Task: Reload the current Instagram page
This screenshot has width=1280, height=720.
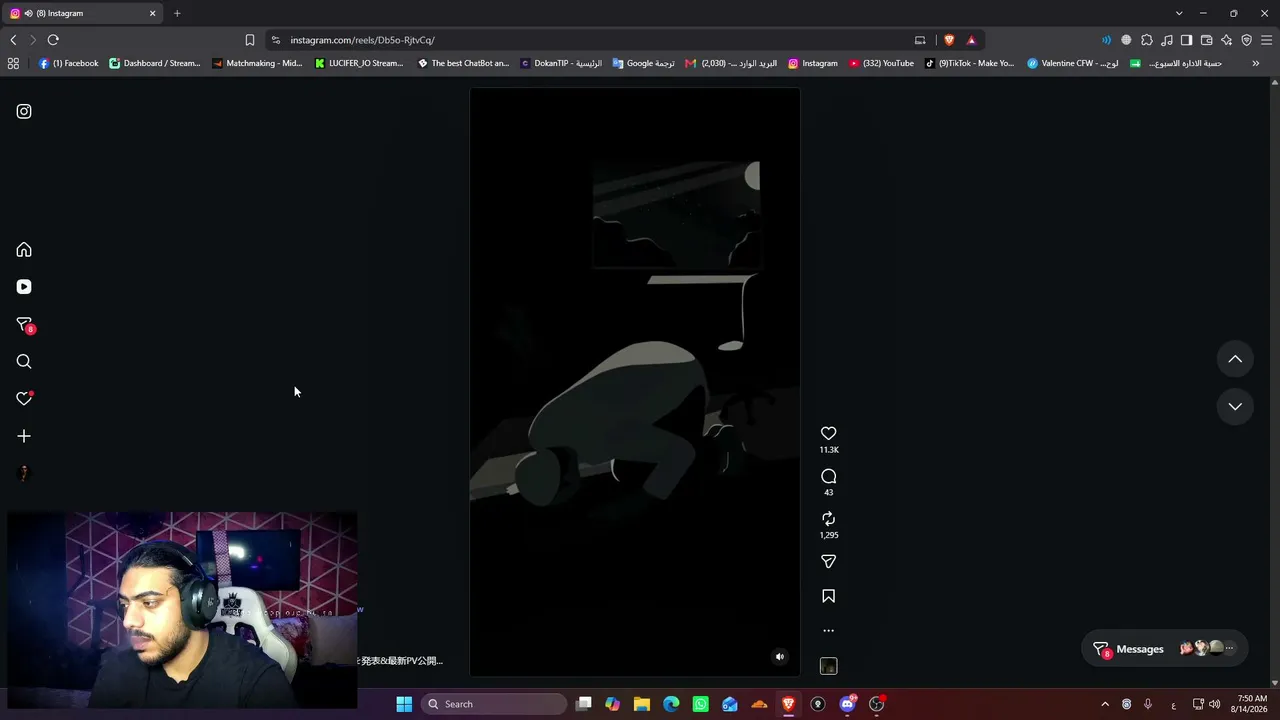Action: 53,40
